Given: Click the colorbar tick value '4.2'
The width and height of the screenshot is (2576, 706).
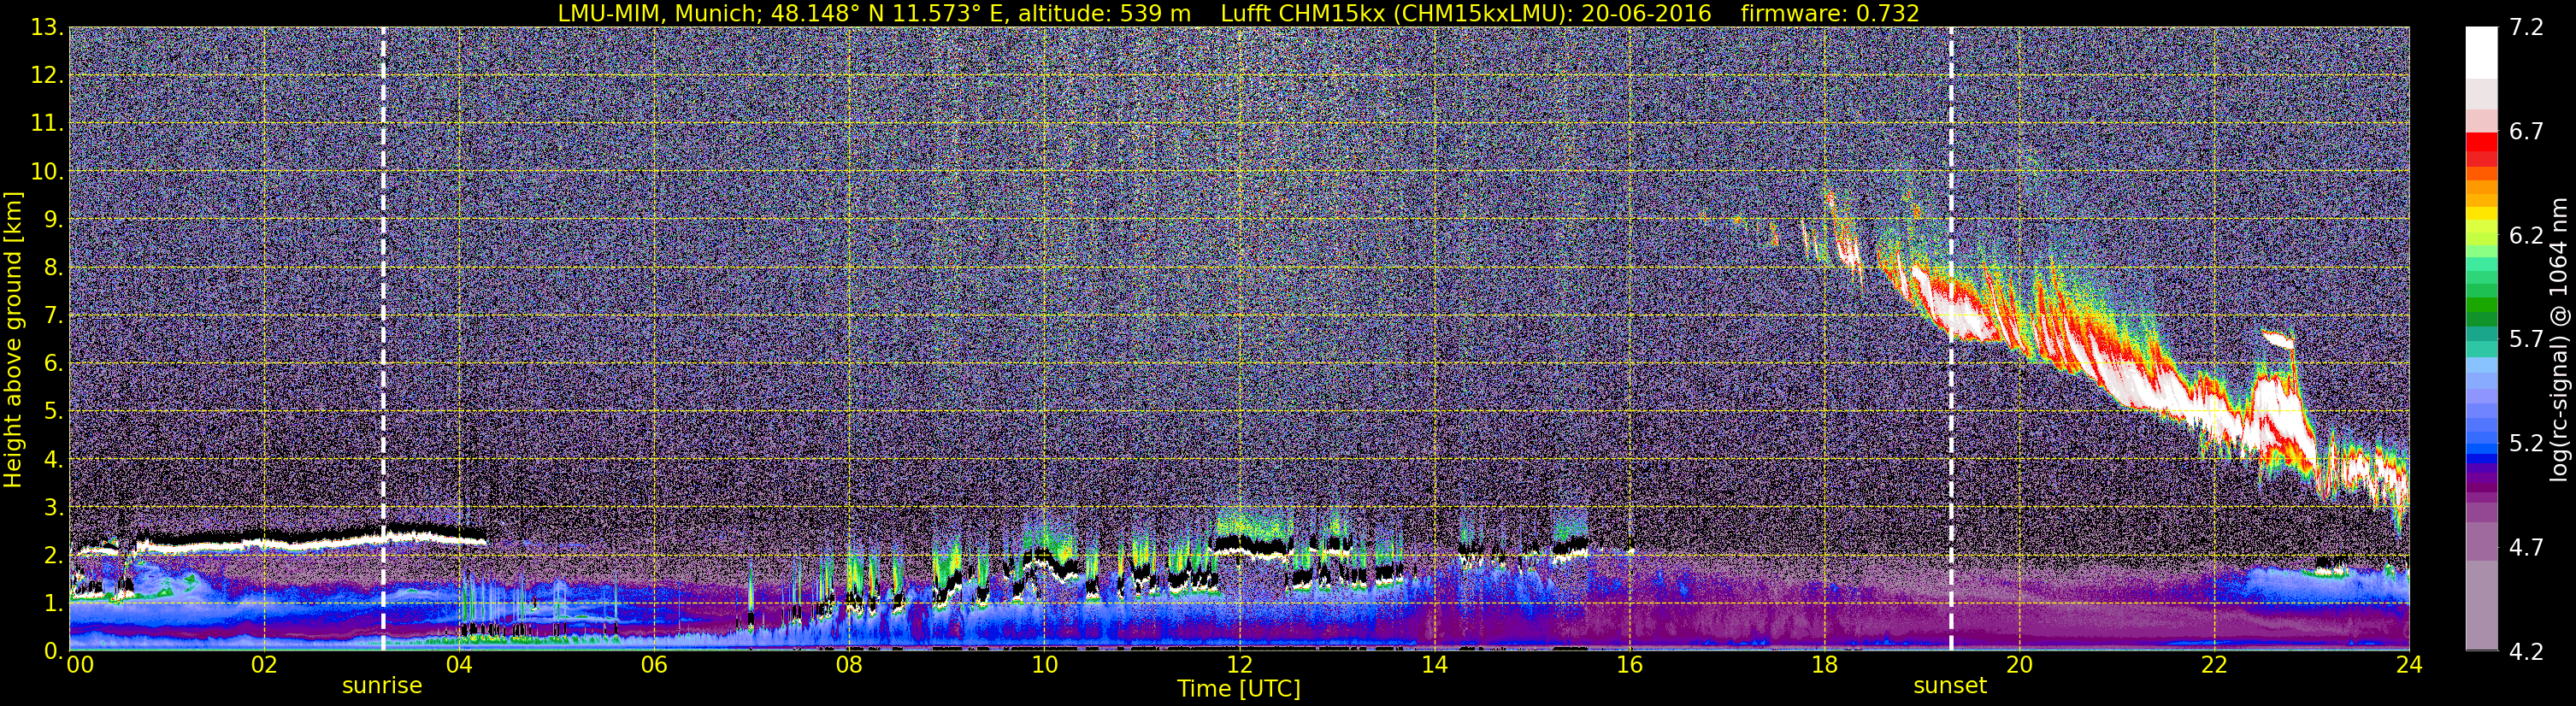Looking at the screenshot, I should (2526, 652).
